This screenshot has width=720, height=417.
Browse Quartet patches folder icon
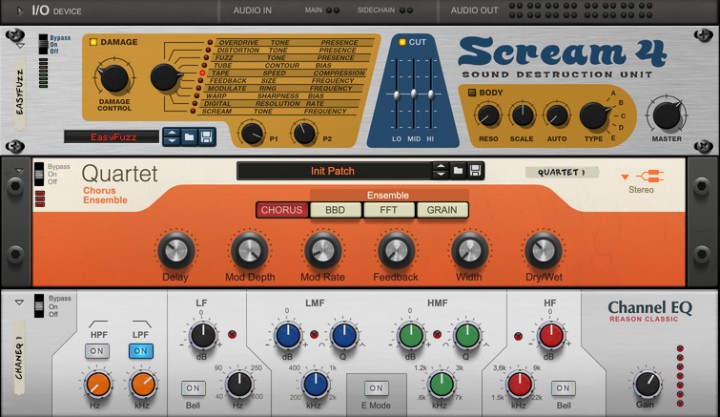pos(458,171)
